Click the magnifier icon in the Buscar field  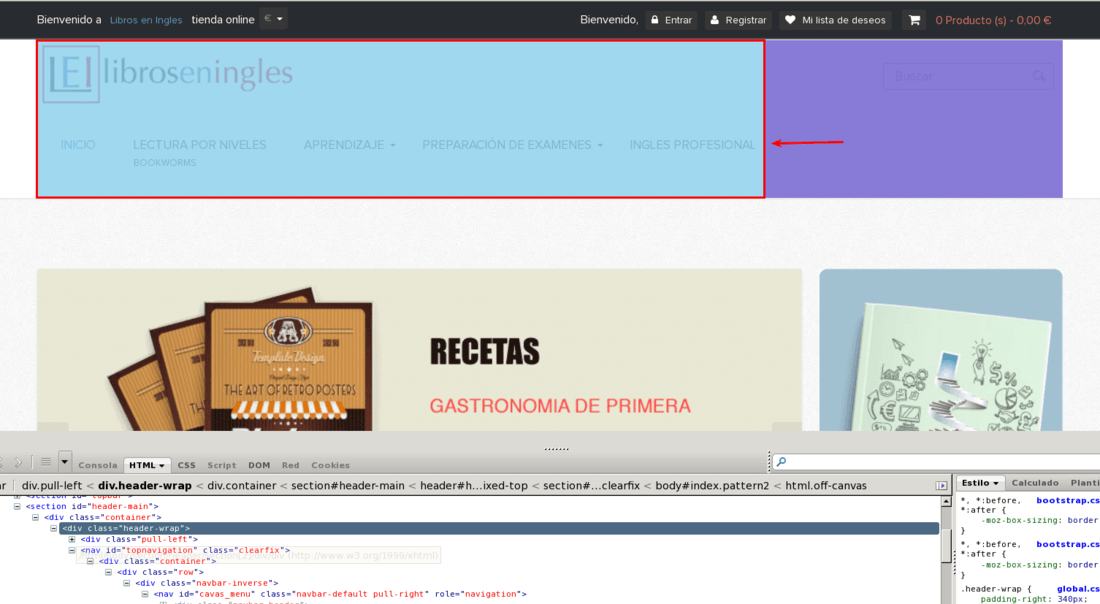tap(1039, 76)
